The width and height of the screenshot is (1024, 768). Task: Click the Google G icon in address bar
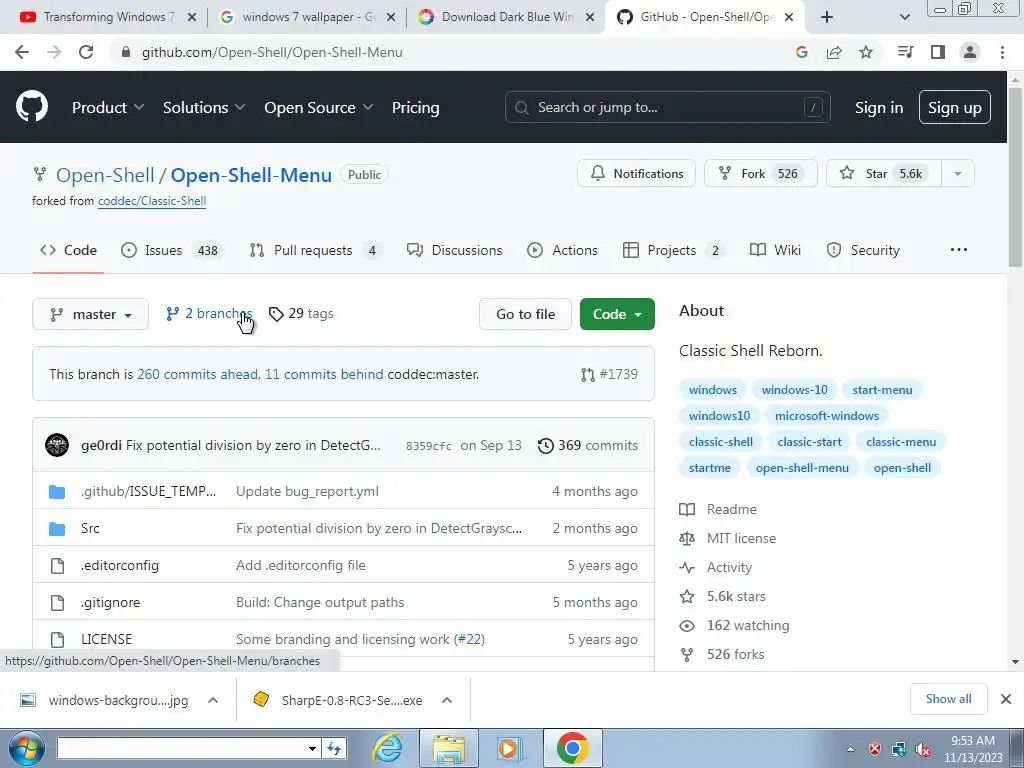point(802,52)
